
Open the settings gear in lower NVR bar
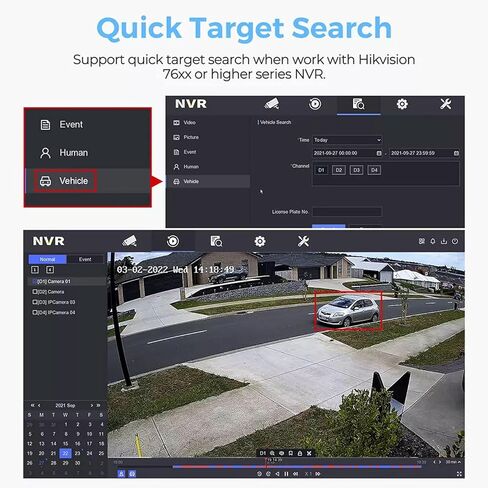coord(260,241)
